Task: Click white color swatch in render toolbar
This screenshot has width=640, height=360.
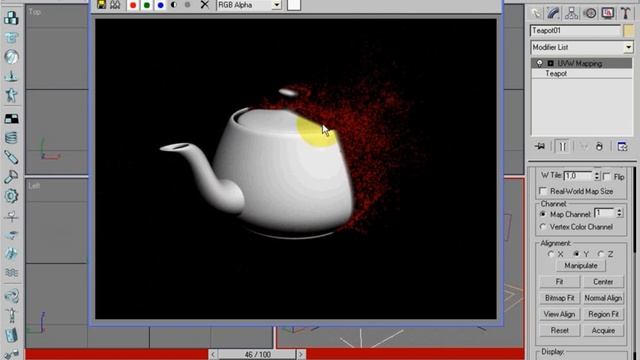Action: pyautogui.click(x=294, y=5)
